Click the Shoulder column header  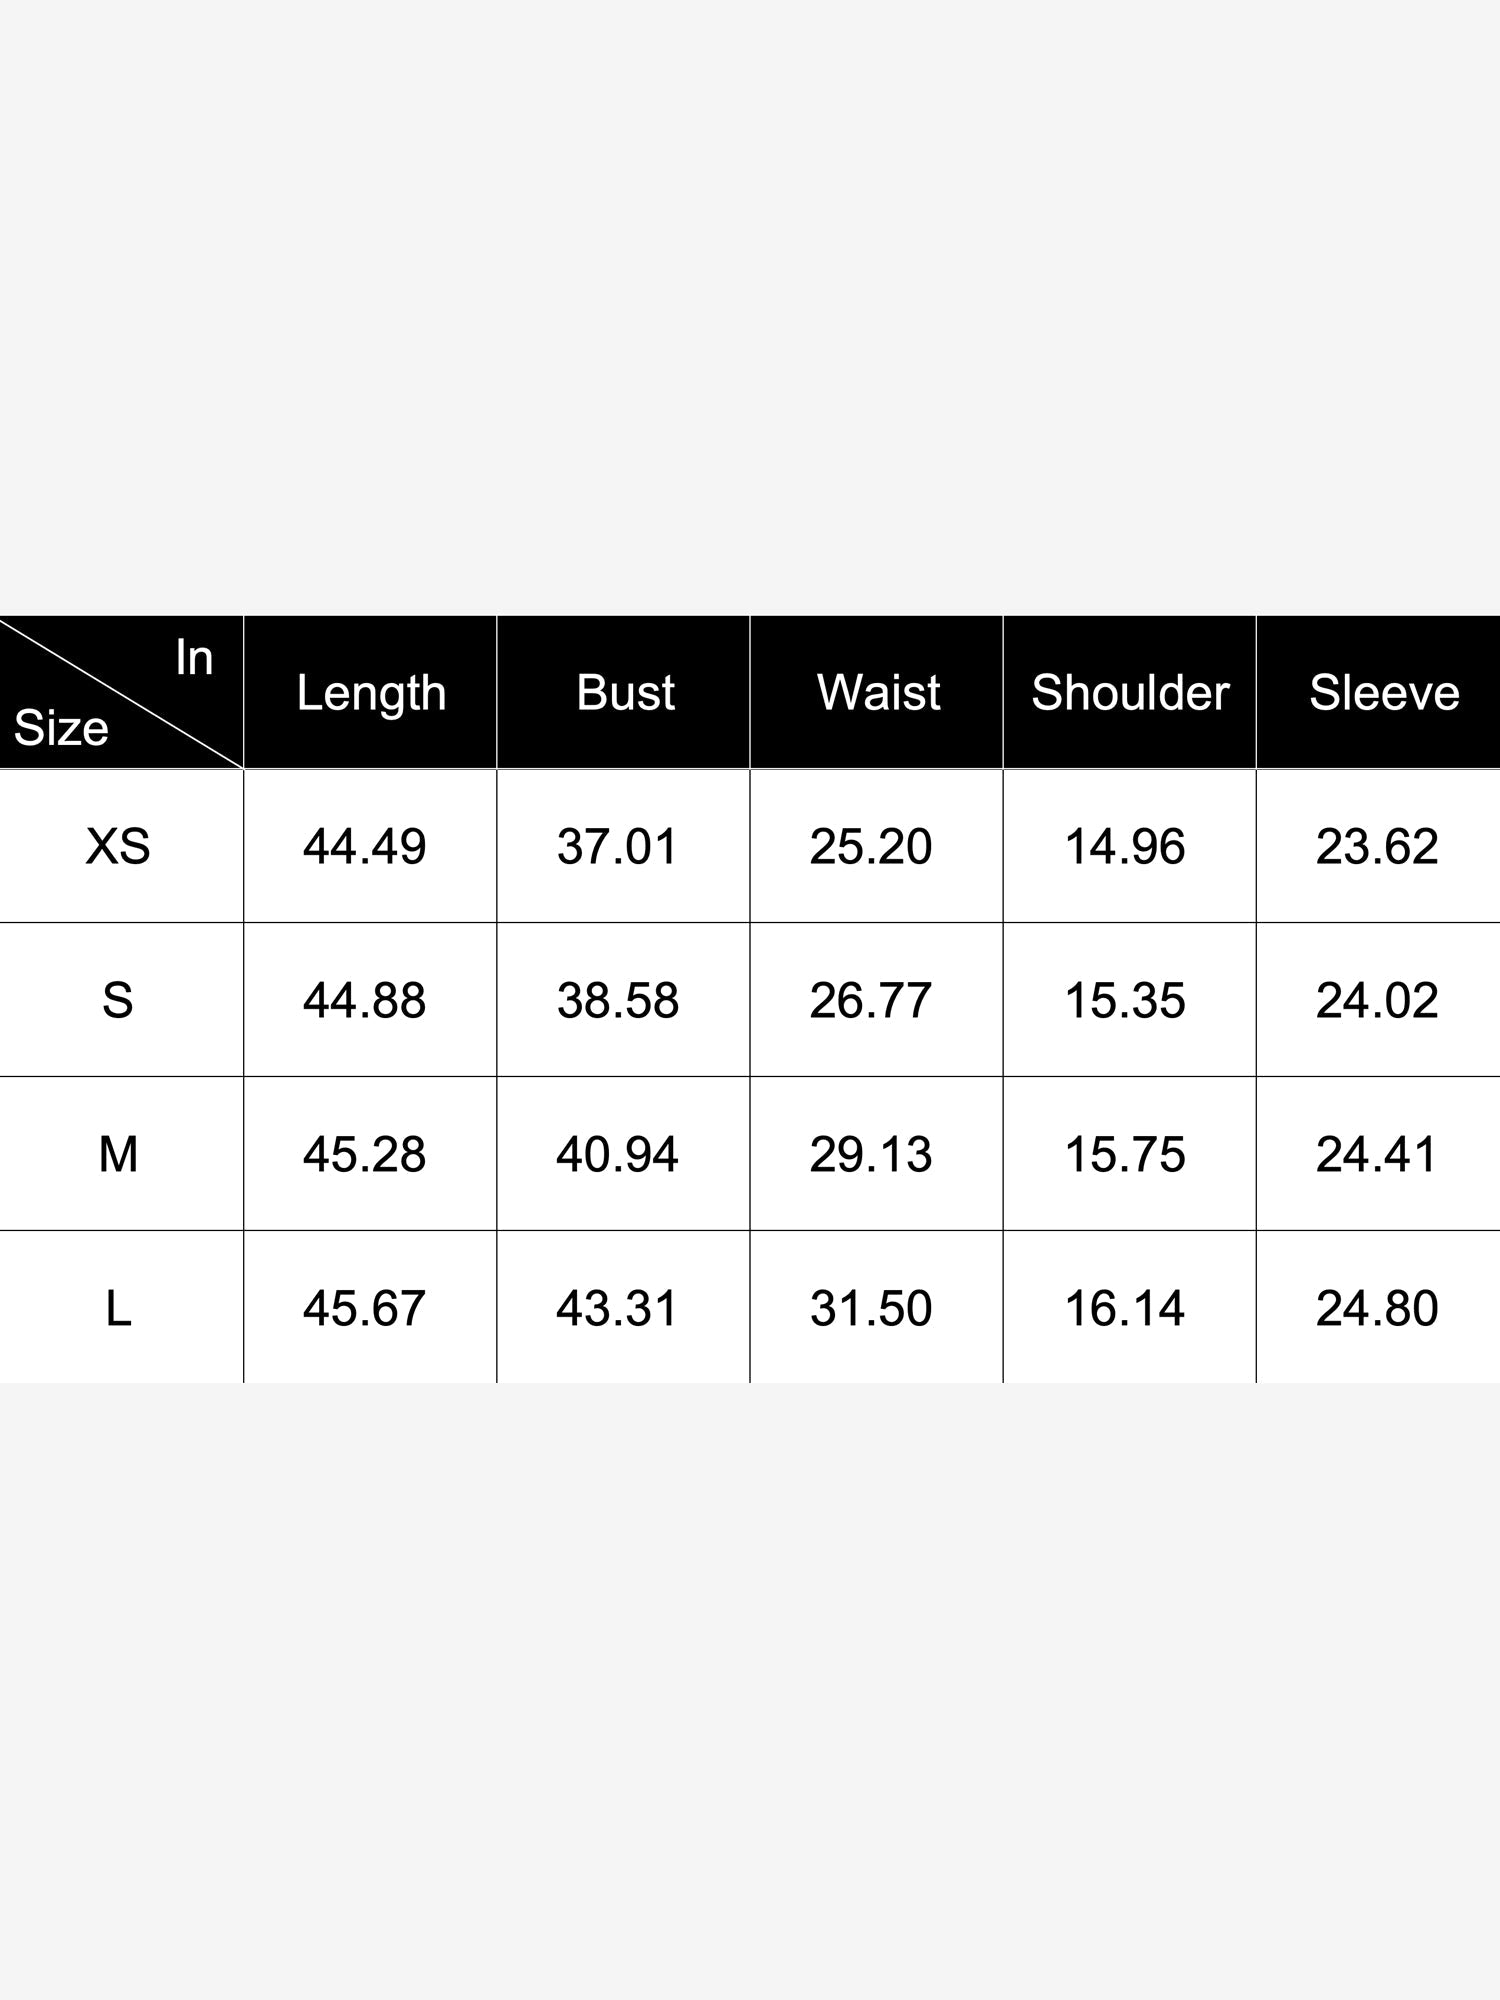[x=1130, y=693]
